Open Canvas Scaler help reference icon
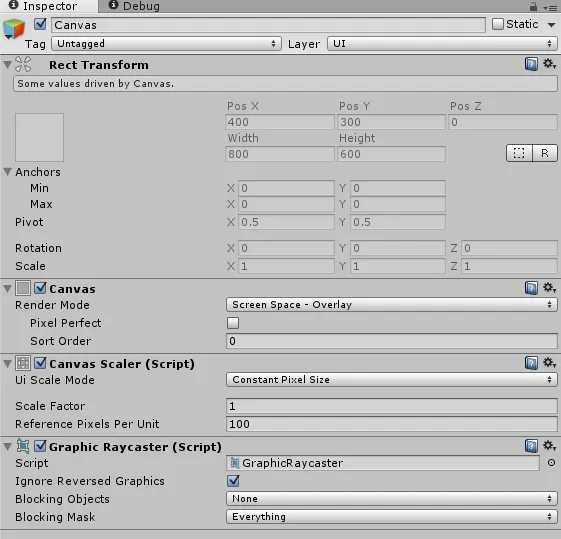 click(531, 363)
